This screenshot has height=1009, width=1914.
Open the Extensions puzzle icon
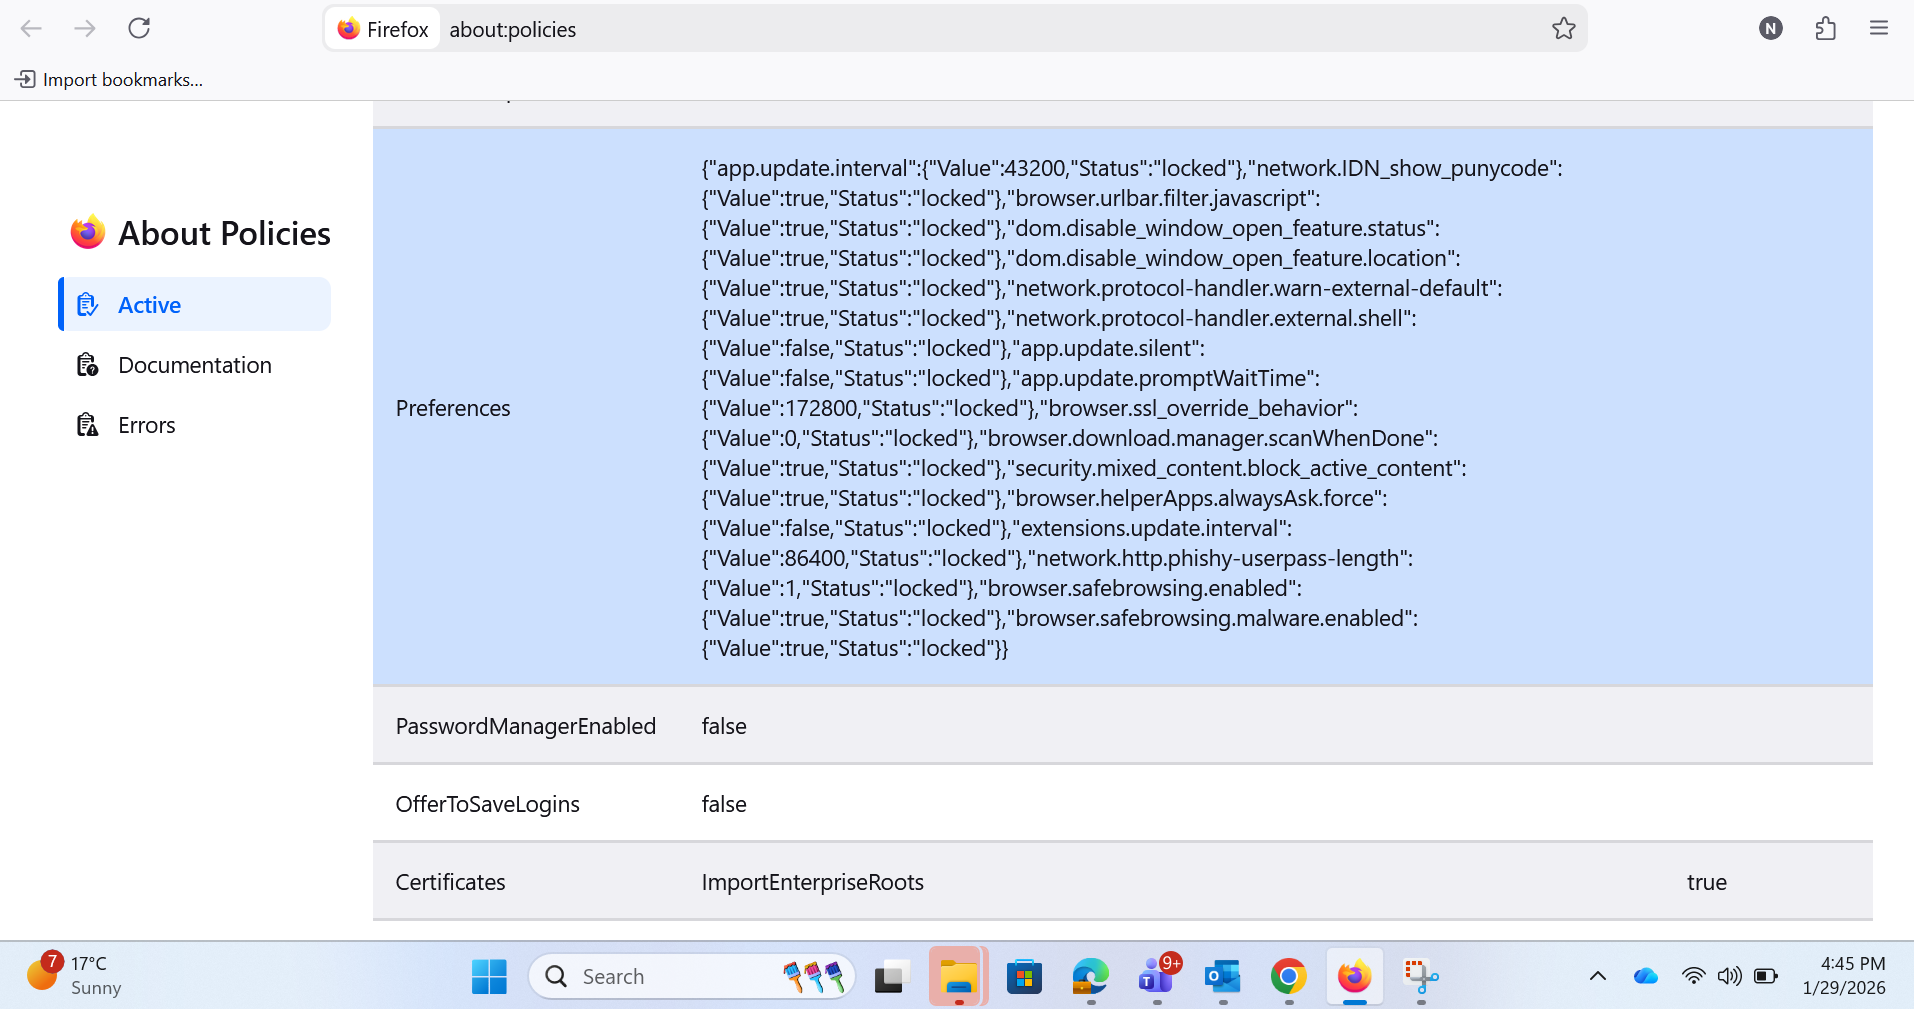pos(1825,29)
